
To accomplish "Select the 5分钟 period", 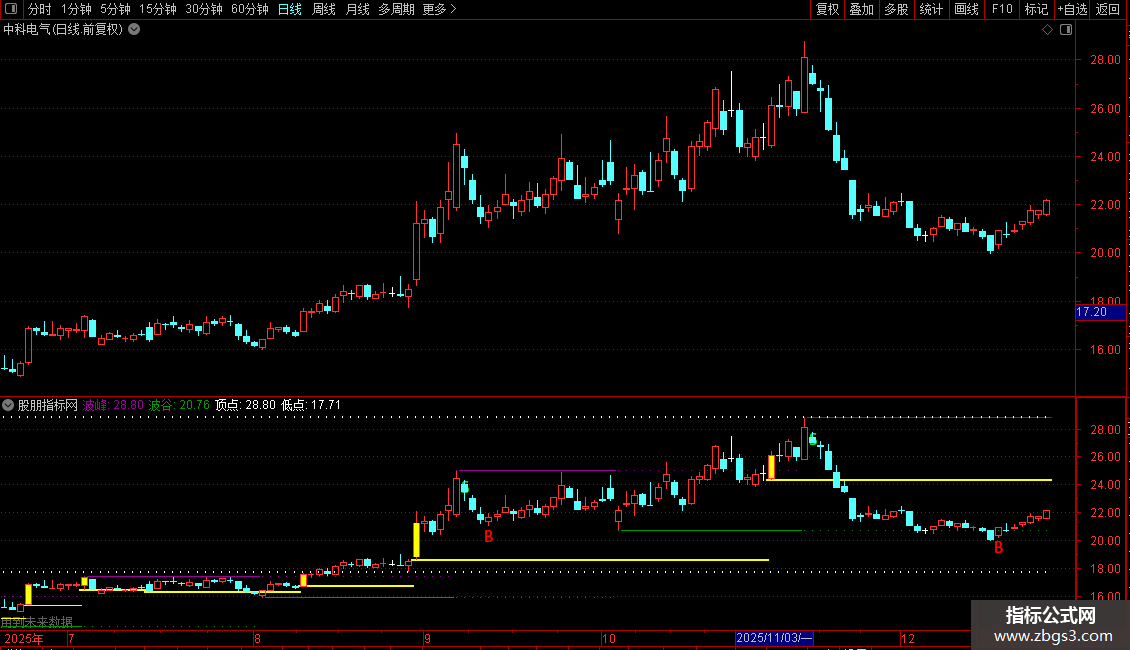I will pos(115,9).
